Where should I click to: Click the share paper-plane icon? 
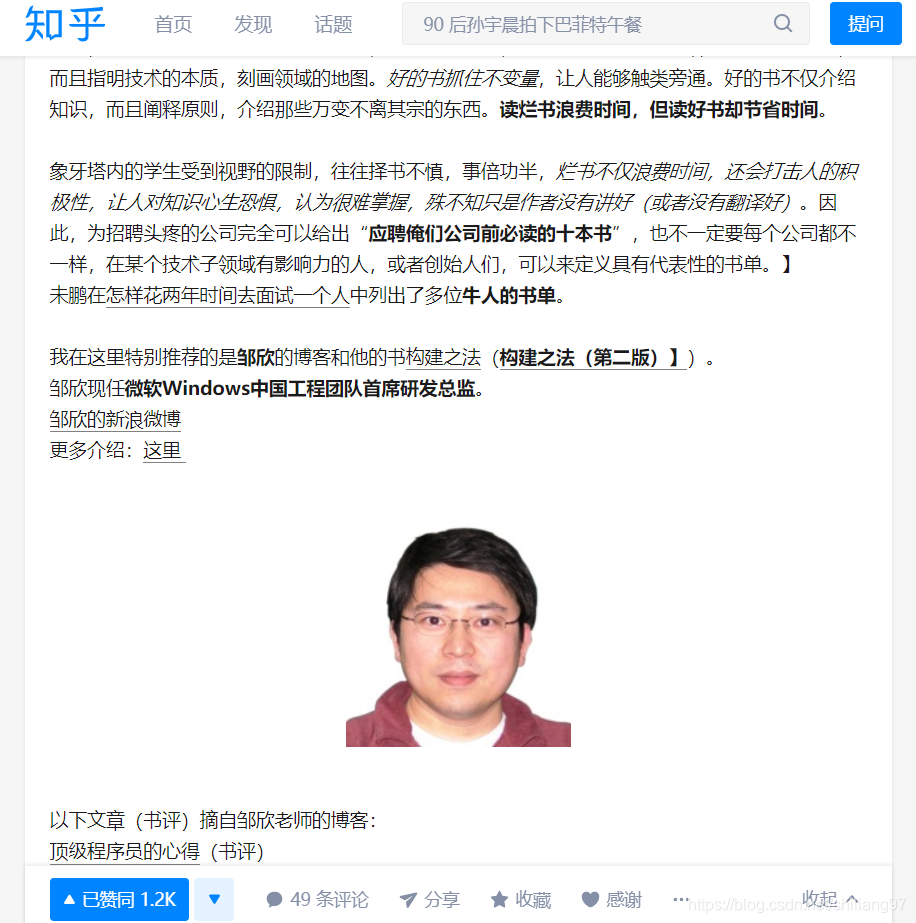pyautogui.click(x=407, y=899)
